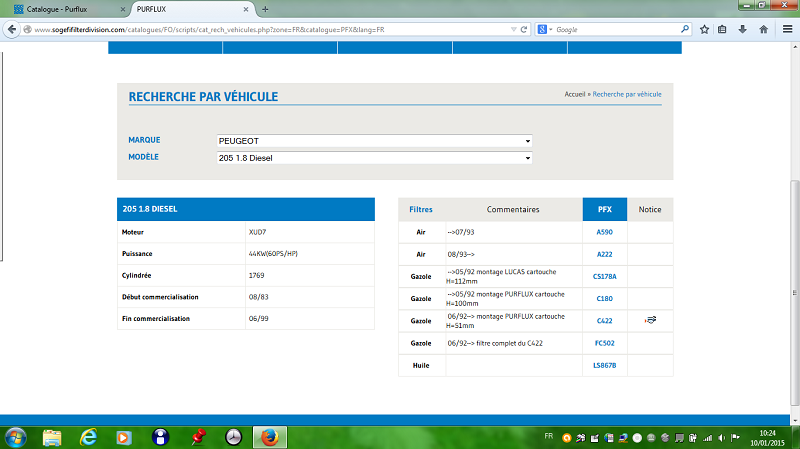Image resolution: width=800 pixels, height=449 pixels.
Task: Select the 44KW(60PS/HP) power value
Action: 273,254
